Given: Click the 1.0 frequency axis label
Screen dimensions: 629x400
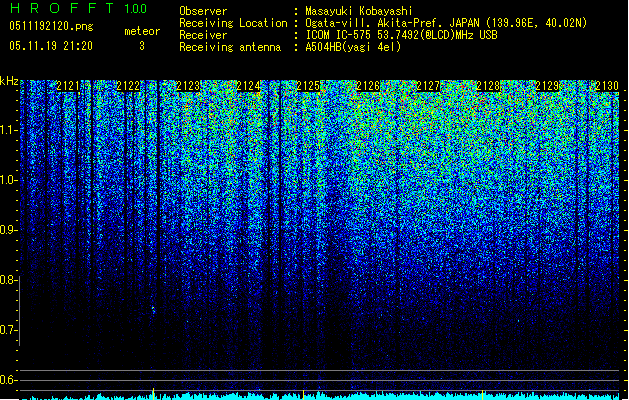Looking at the screenshot, I should (9, 180).
